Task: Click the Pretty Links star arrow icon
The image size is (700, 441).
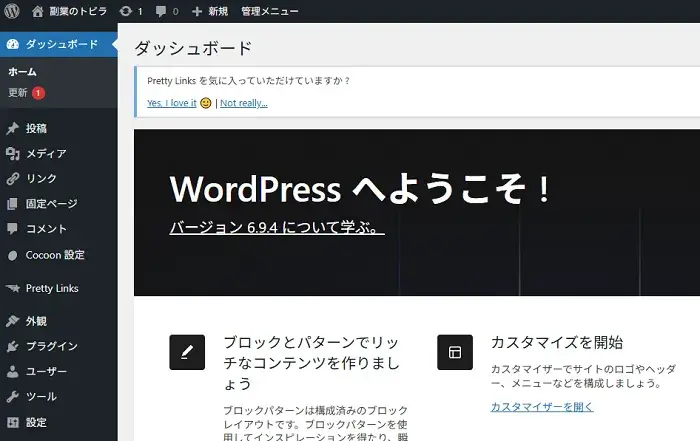Action: pyautogui.click(x=13, y=288)
